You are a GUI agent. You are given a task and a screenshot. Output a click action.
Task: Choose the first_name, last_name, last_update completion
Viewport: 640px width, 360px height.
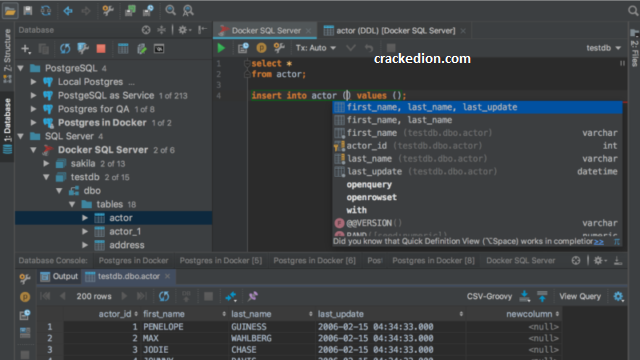pyautogui.click(x=477, y=107)
